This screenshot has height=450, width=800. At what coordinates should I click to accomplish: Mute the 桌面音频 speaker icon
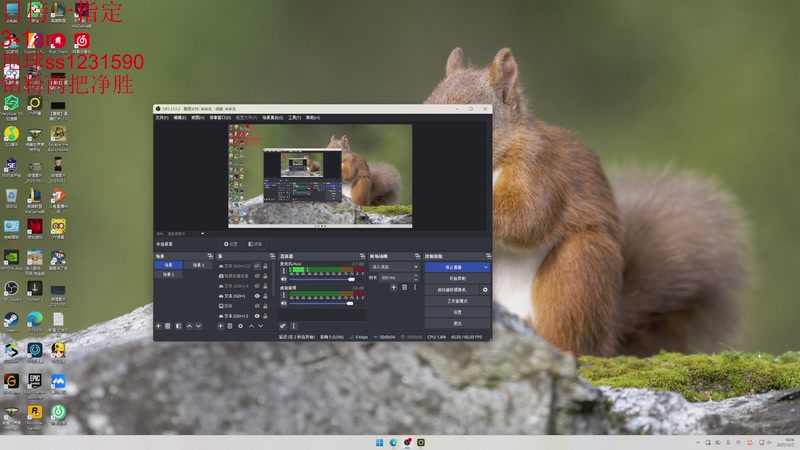pyautogui.click(x=284, y=303)
